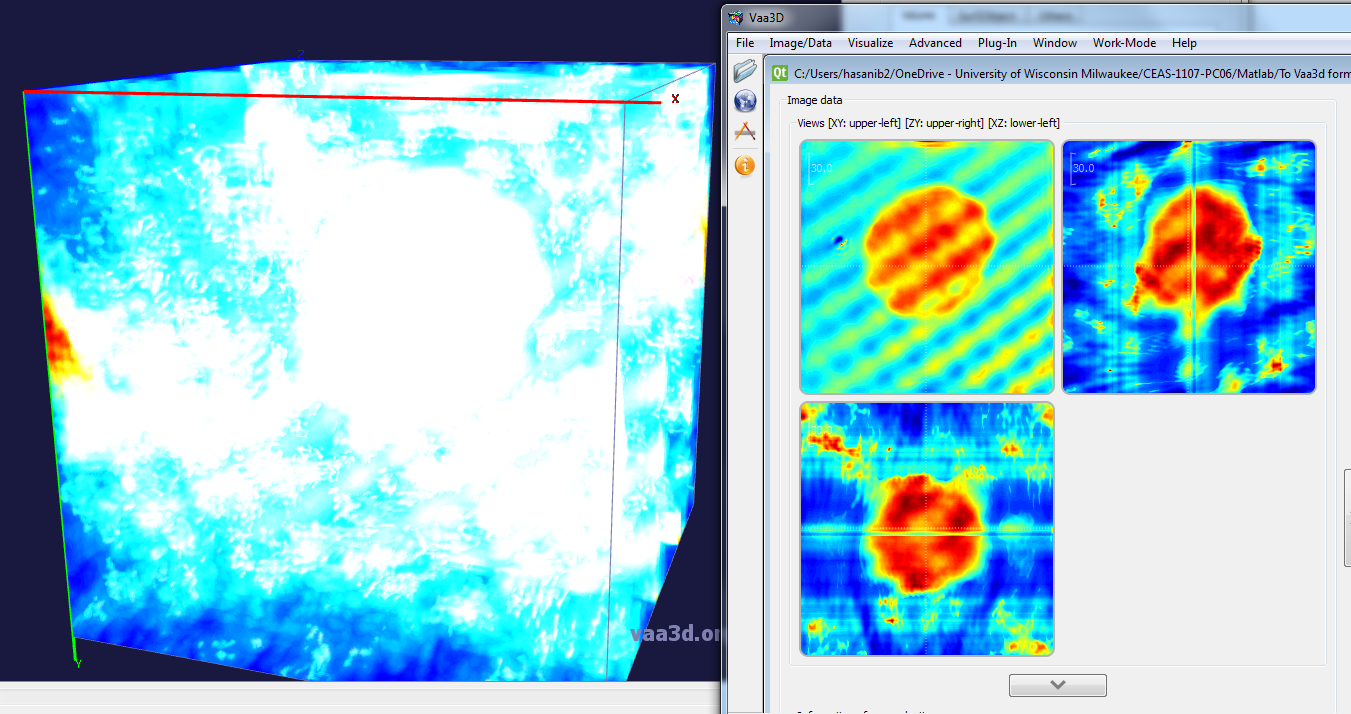Open the Advanced menu
This screenshot has width=1351, height=714.
click(935, 43)
